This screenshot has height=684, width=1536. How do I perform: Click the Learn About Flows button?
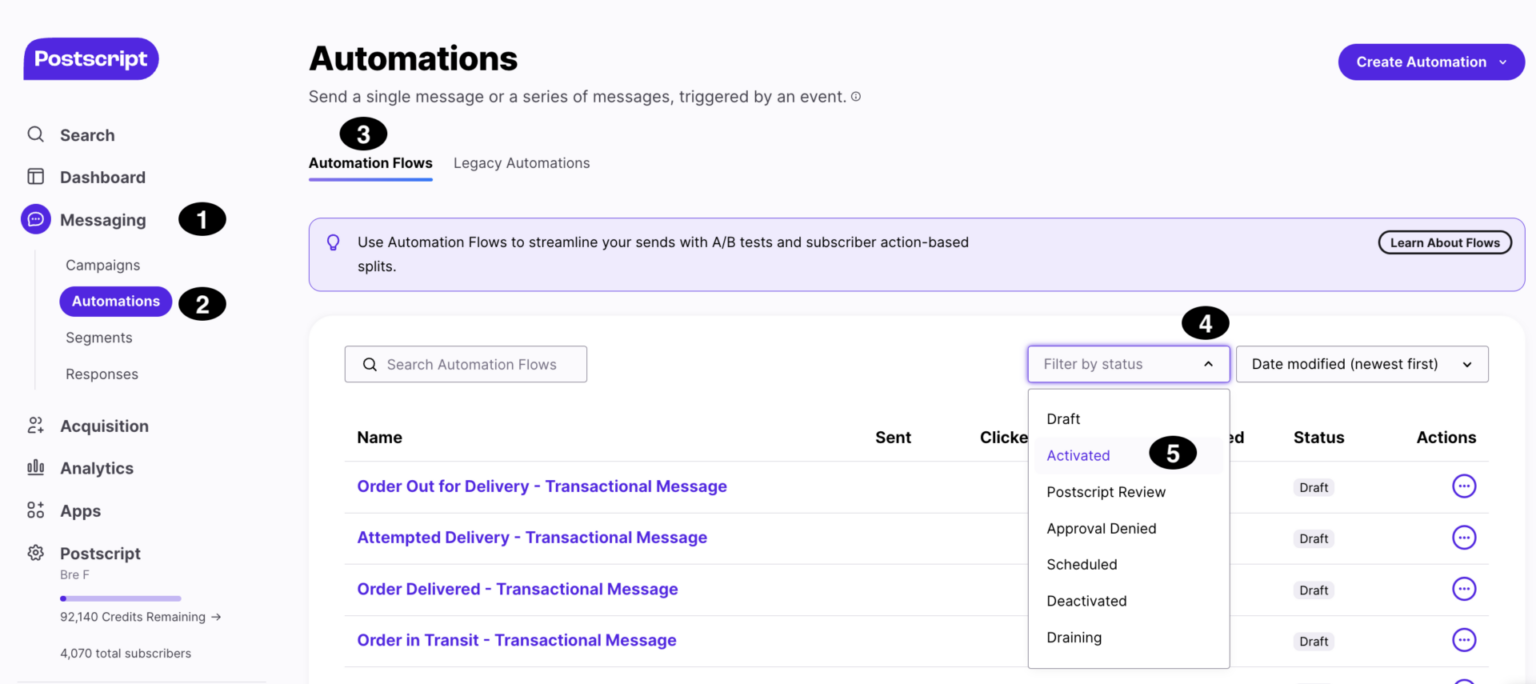coord(1445,241)
